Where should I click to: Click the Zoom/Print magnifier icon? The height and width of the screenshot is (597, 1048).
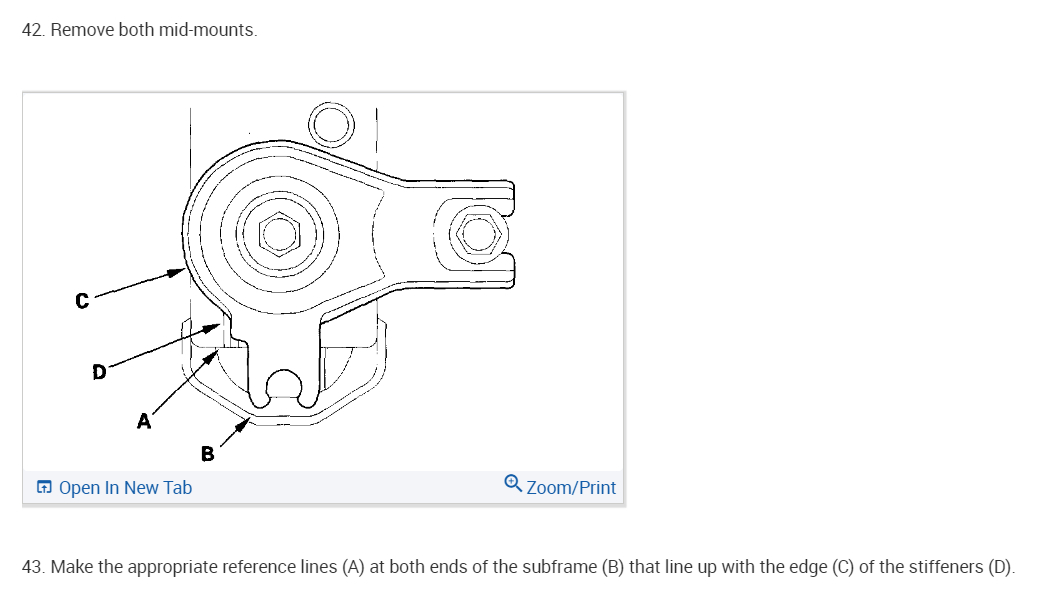(513, 484)
